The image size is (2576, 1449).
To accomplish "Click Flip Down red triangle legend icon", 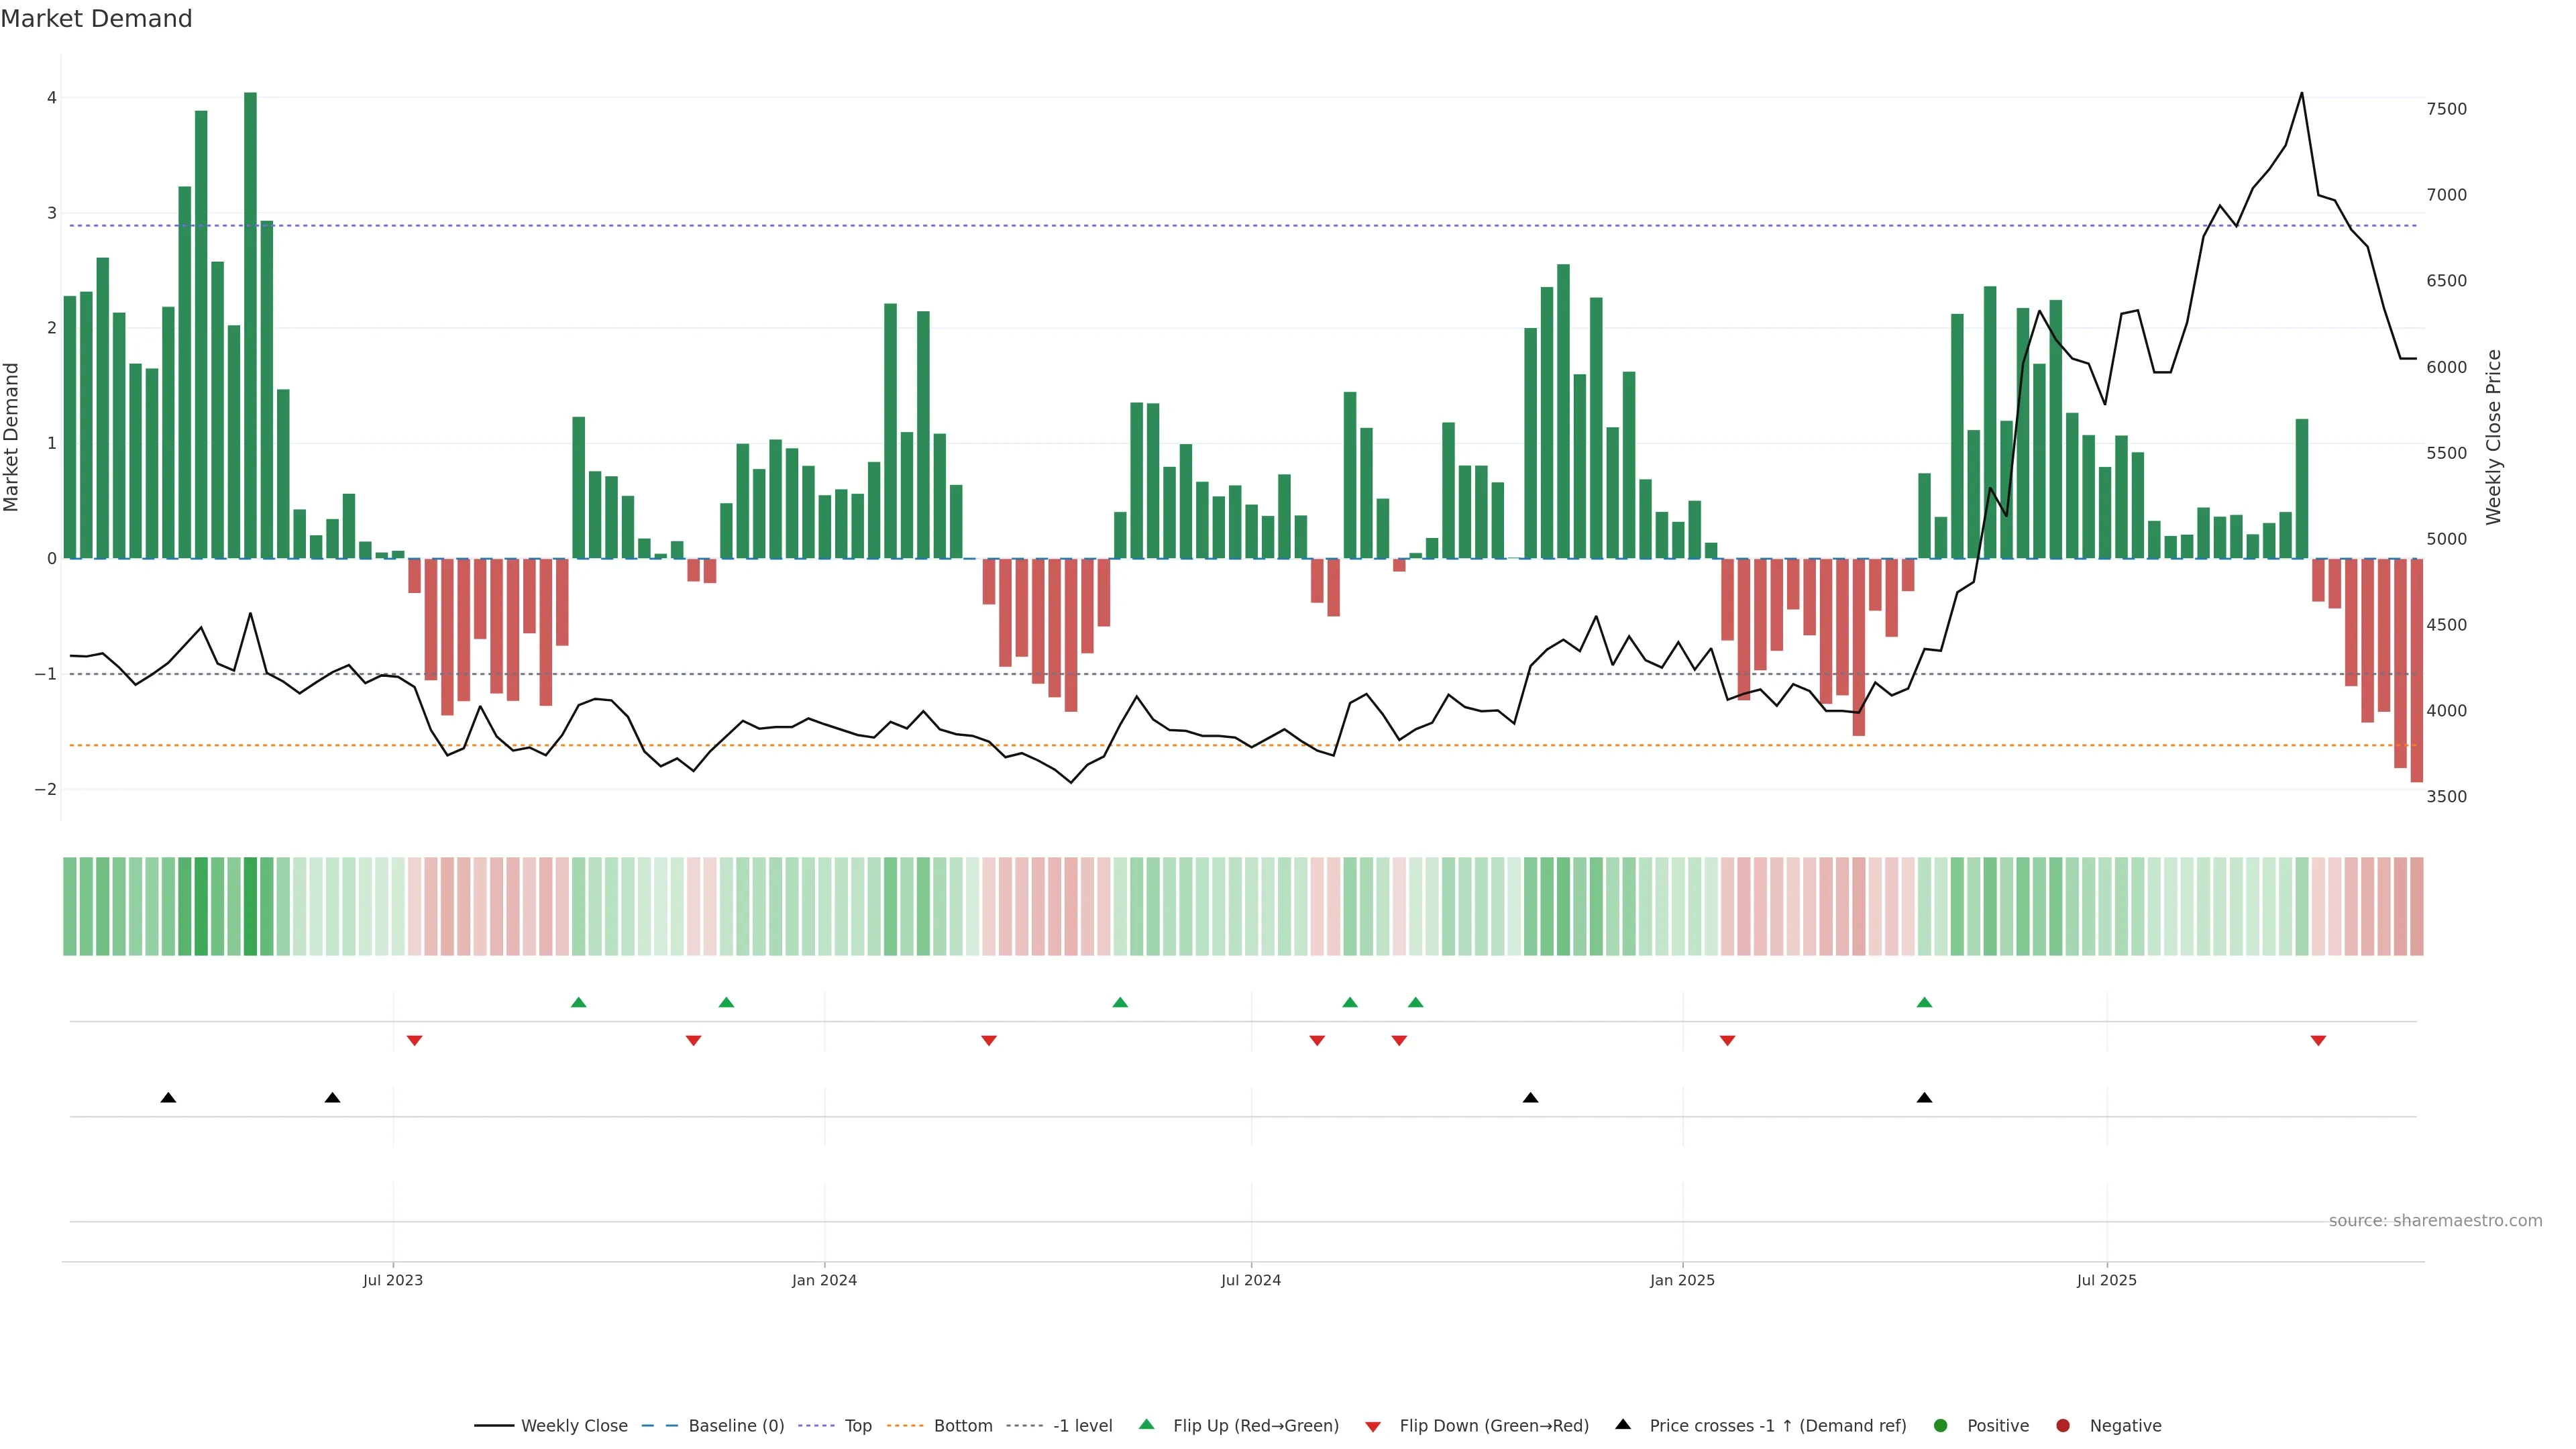I will (x=1373, y=1427).
